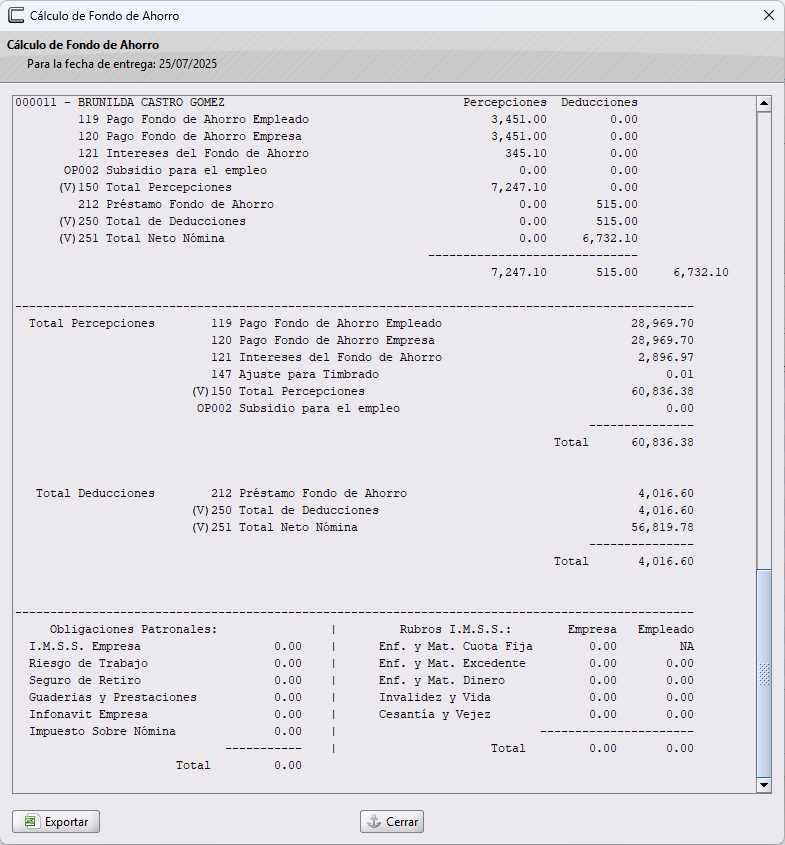Click the employee's '120 Pago Fondo de Ahorro Empresa' row
Viewport: 785px width, 845px height.
tap(358, 136)
